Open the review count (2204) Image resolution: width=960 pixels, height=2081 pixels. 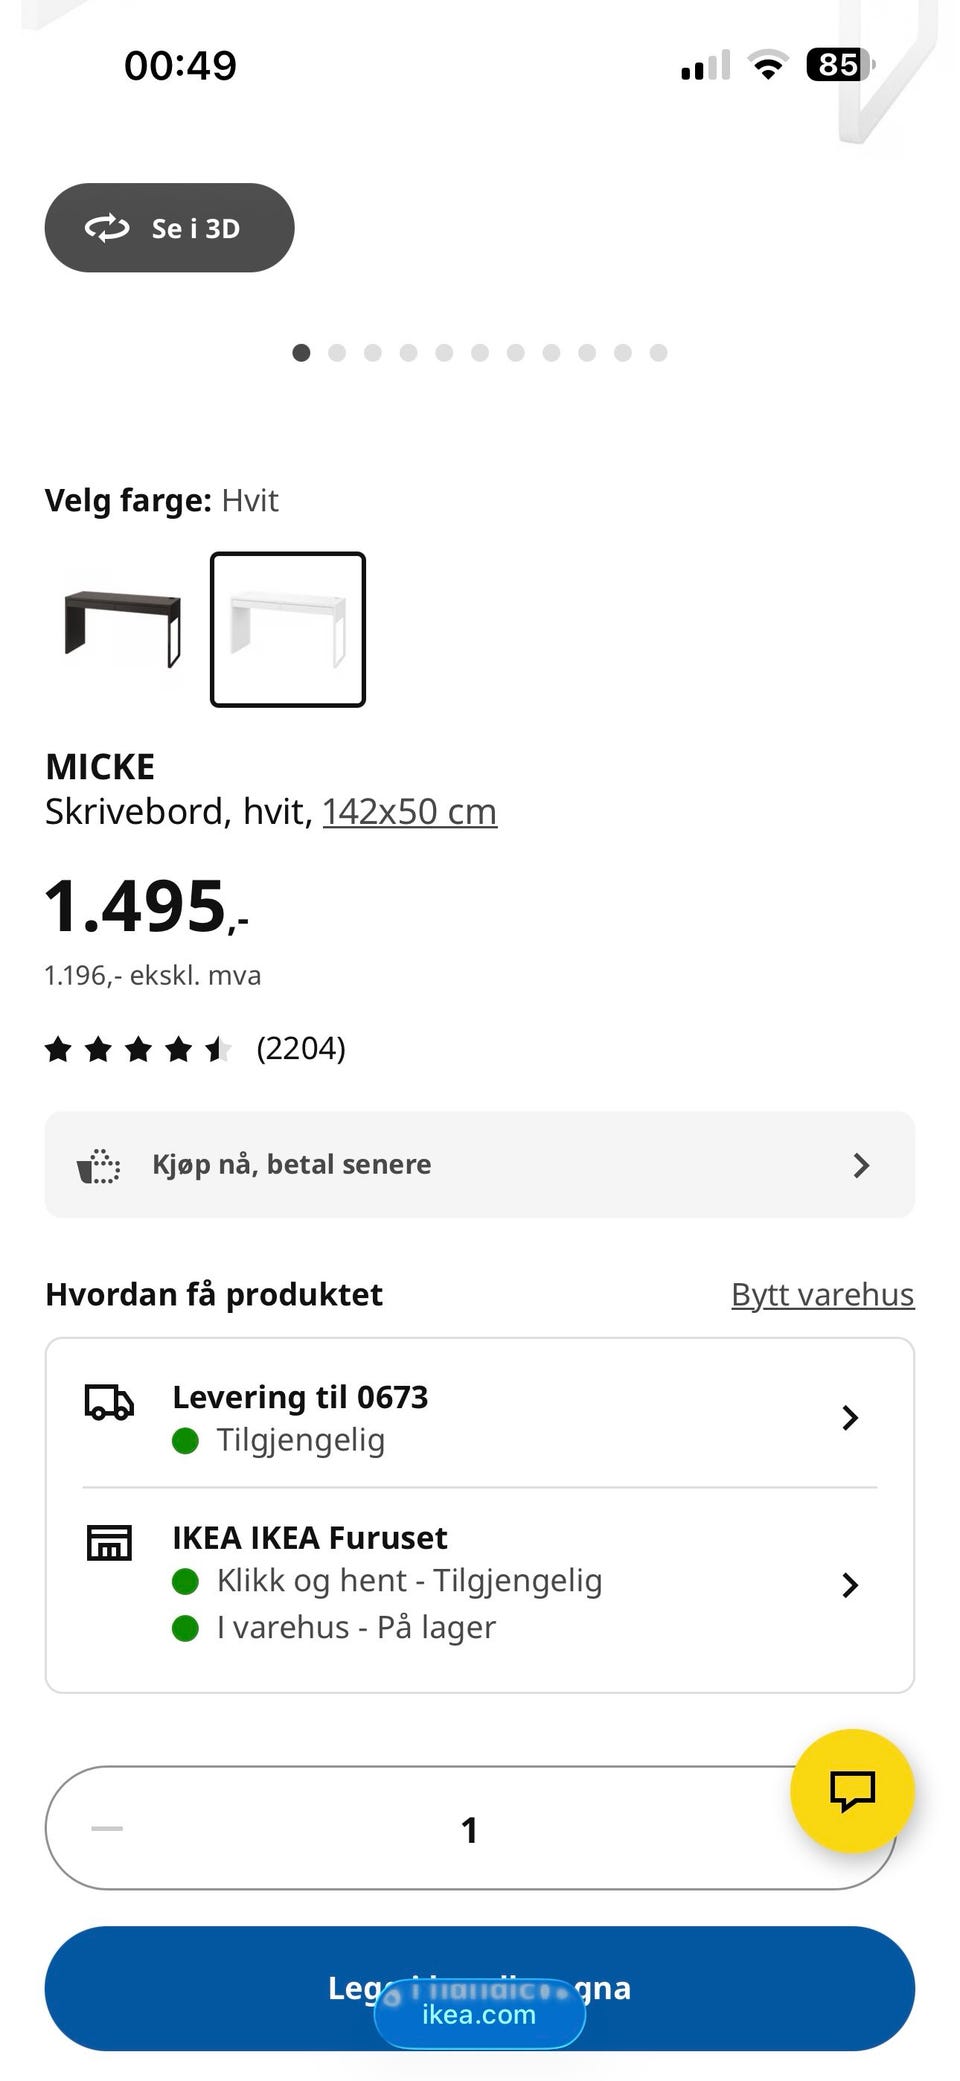pos(301,1049)
